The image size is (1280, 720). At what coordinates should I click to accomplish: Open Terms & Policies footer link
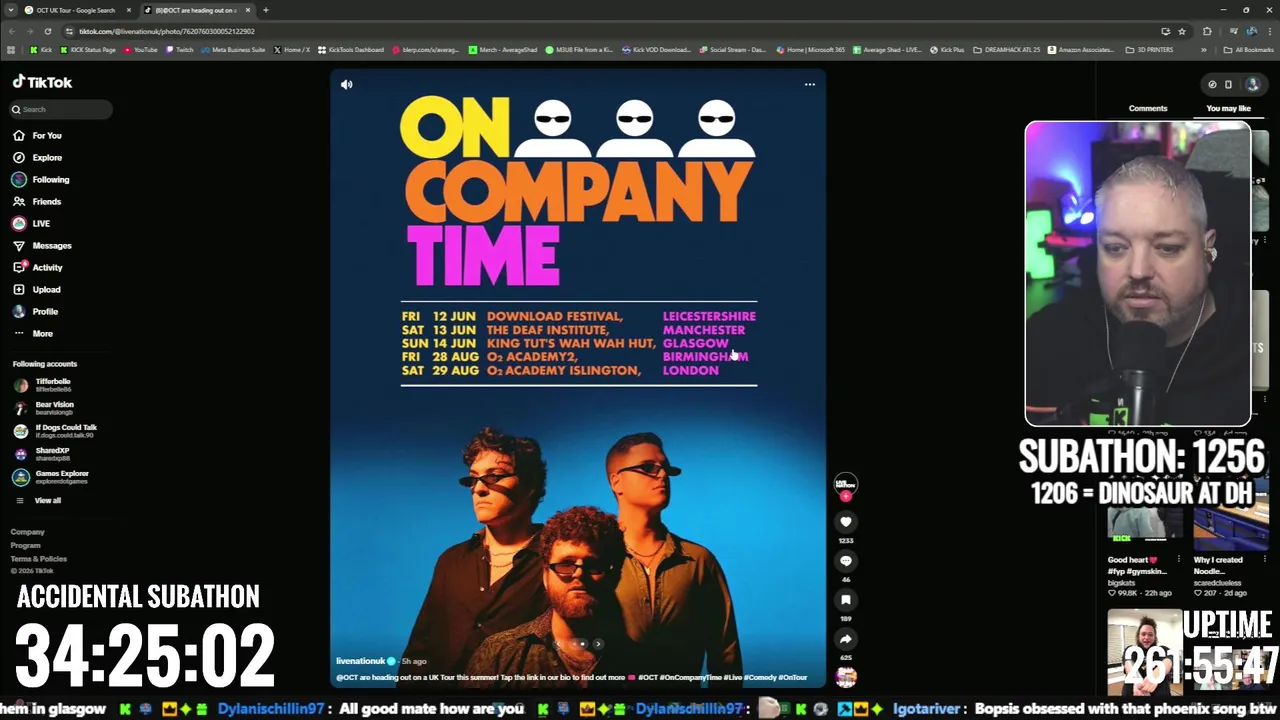(x=38, y=558)
